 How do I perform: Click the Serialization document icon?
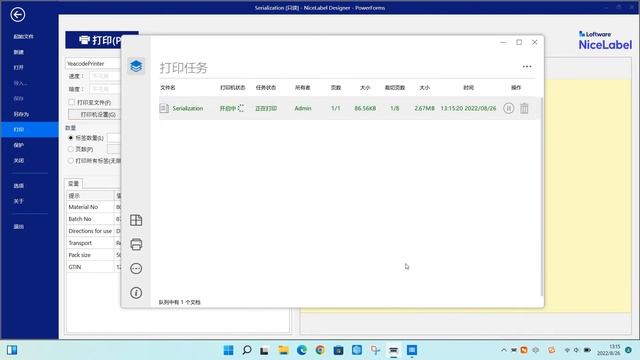(164, 108)
